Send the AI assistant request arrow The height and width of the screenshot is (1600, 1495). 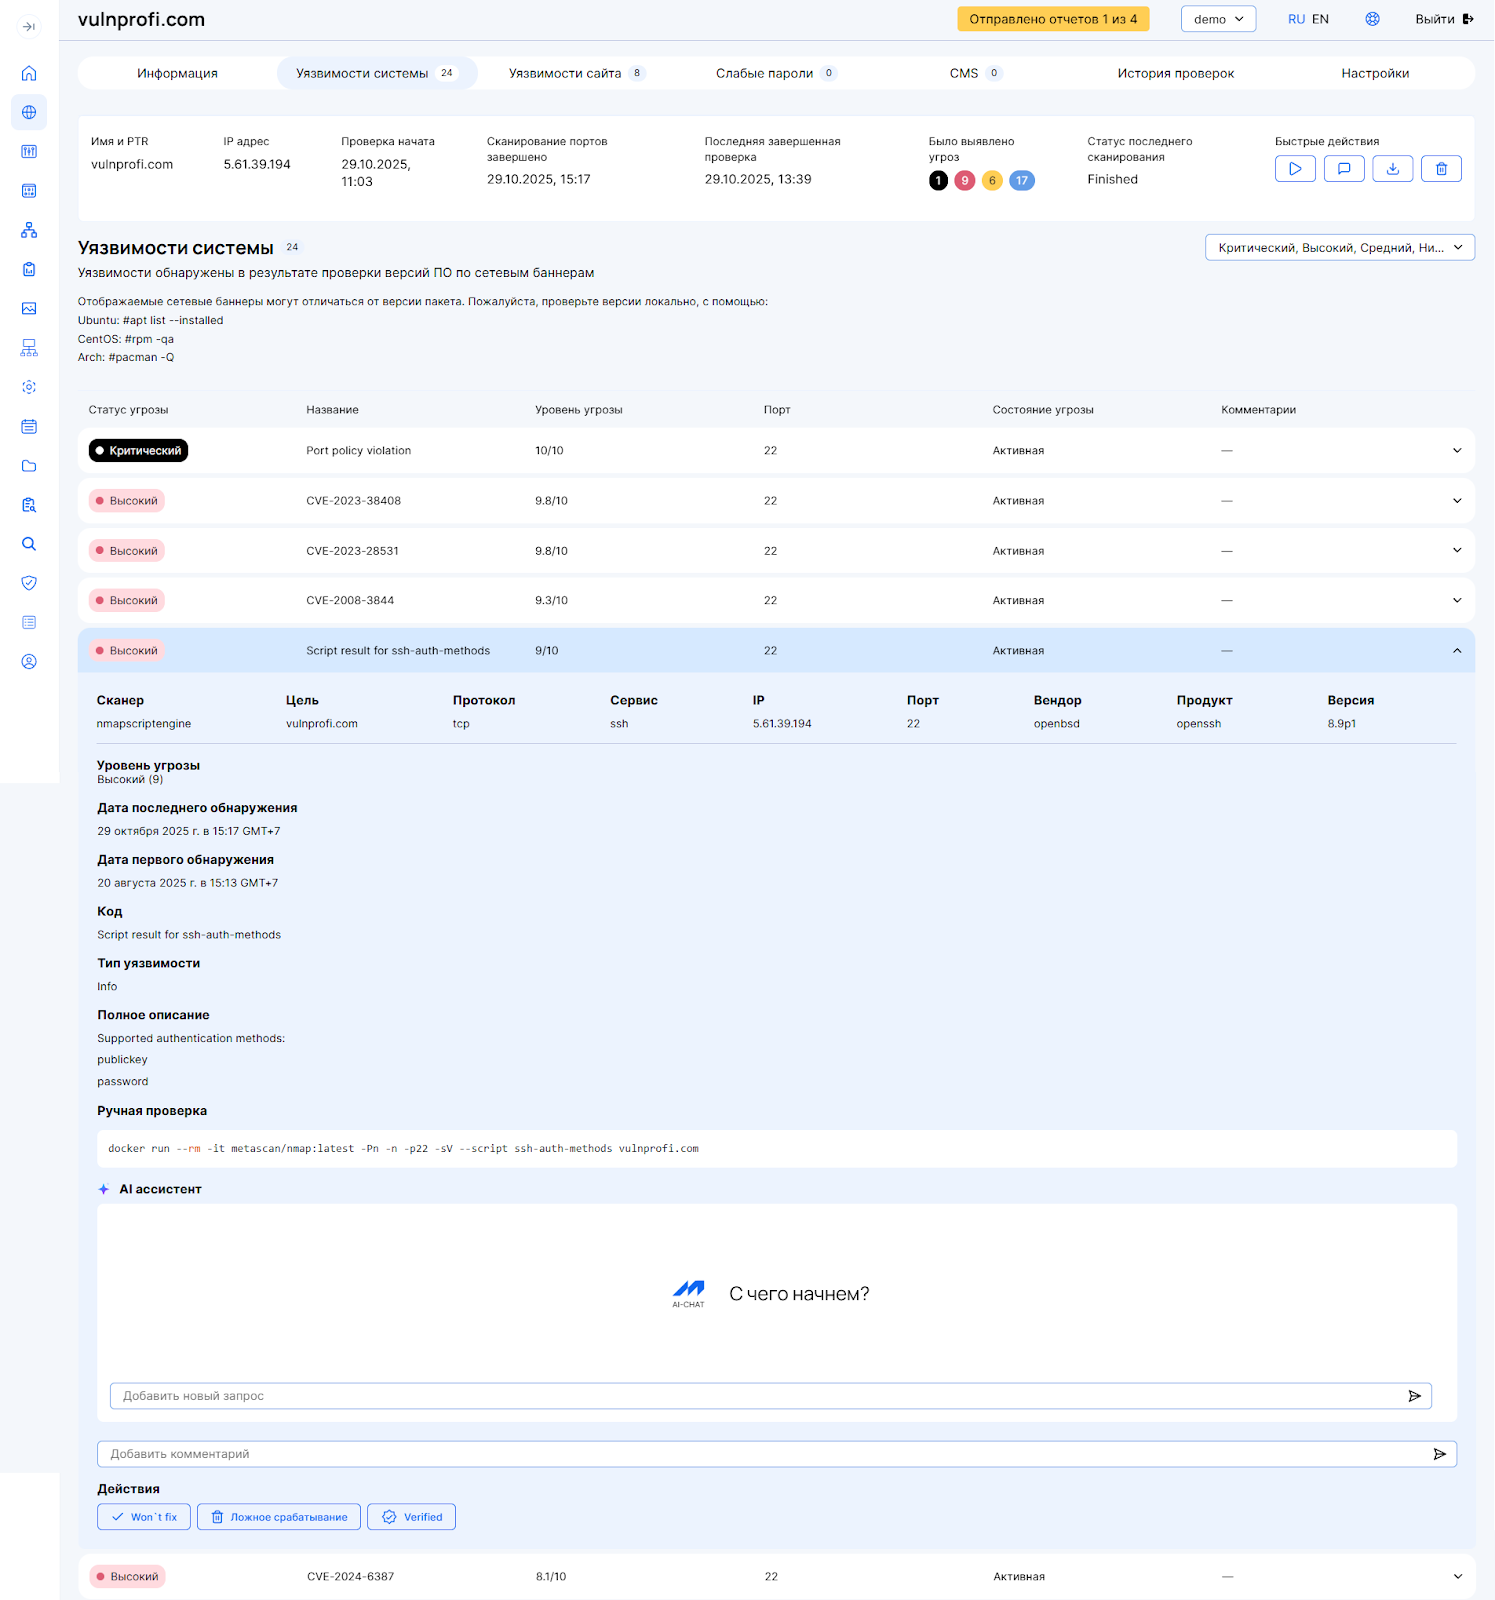[x=1414, y=1396]
